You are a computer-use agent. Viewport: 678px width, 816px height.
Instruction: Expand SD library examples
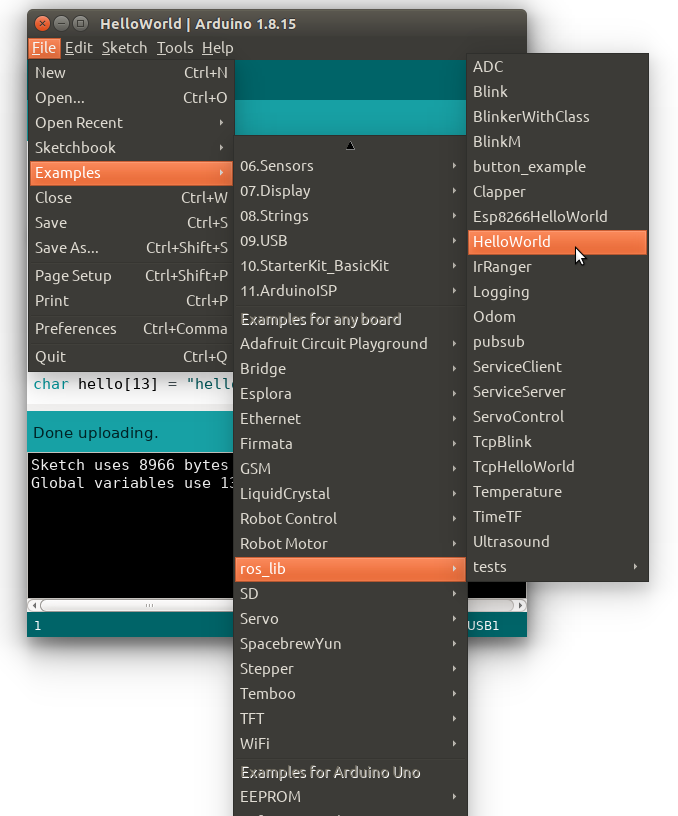[x=350, y=594]
